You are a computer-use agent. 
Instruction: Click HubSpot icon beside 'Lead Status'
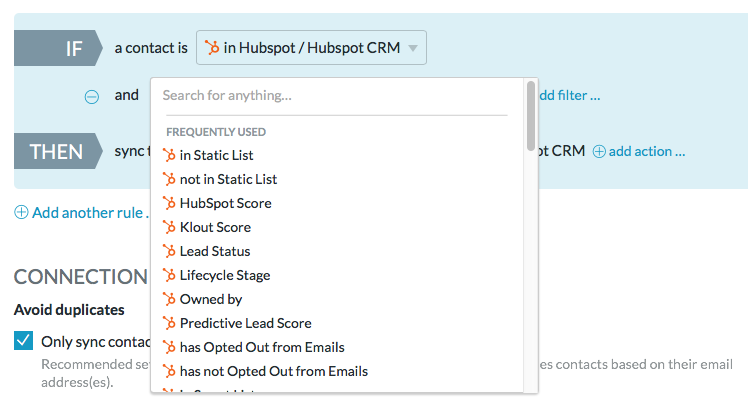(x=169, y=251)
